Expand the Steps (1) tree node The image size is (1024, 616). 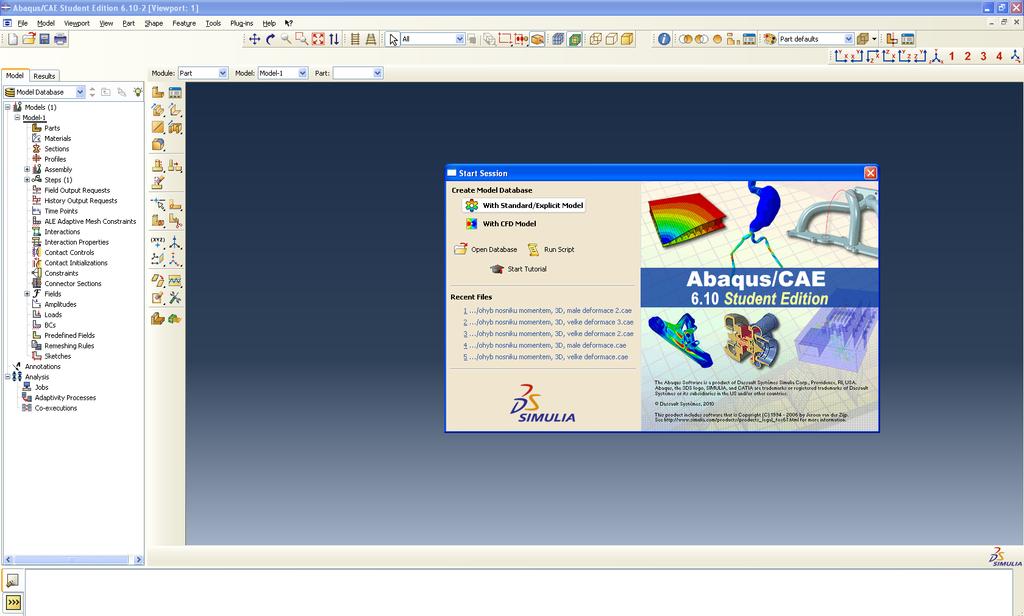click(27, 180)
